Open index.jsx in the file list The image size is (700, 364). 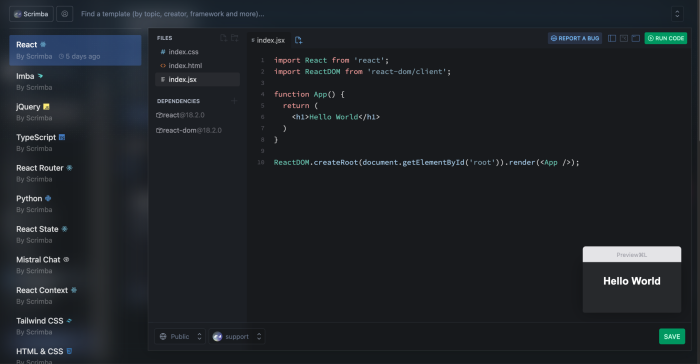point(197,79)
